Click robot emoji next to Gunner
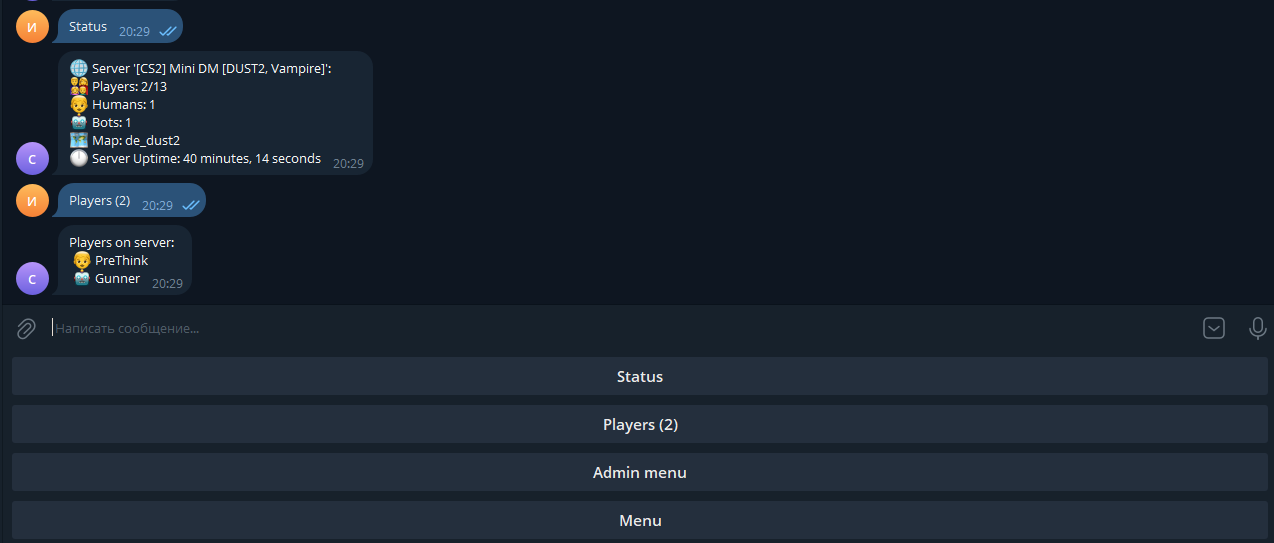The image size is (1274, 543). tap(82, 278)
